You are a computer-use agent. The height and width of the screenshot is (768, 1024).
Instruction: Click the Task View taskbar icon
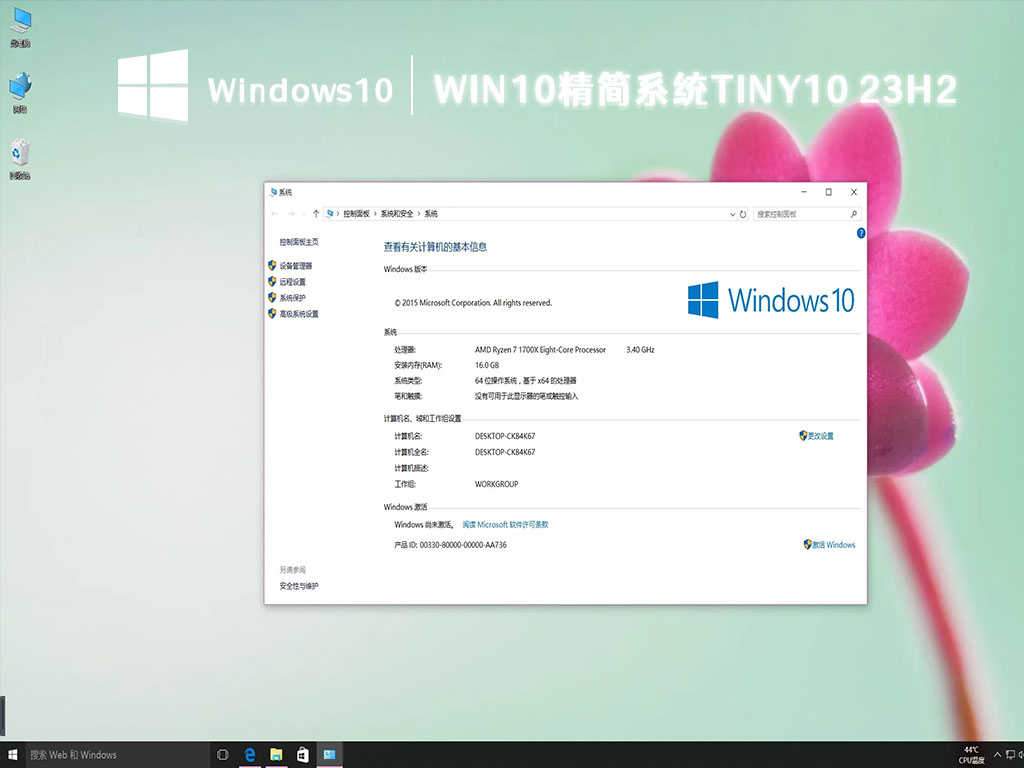[x=221, y=755]
